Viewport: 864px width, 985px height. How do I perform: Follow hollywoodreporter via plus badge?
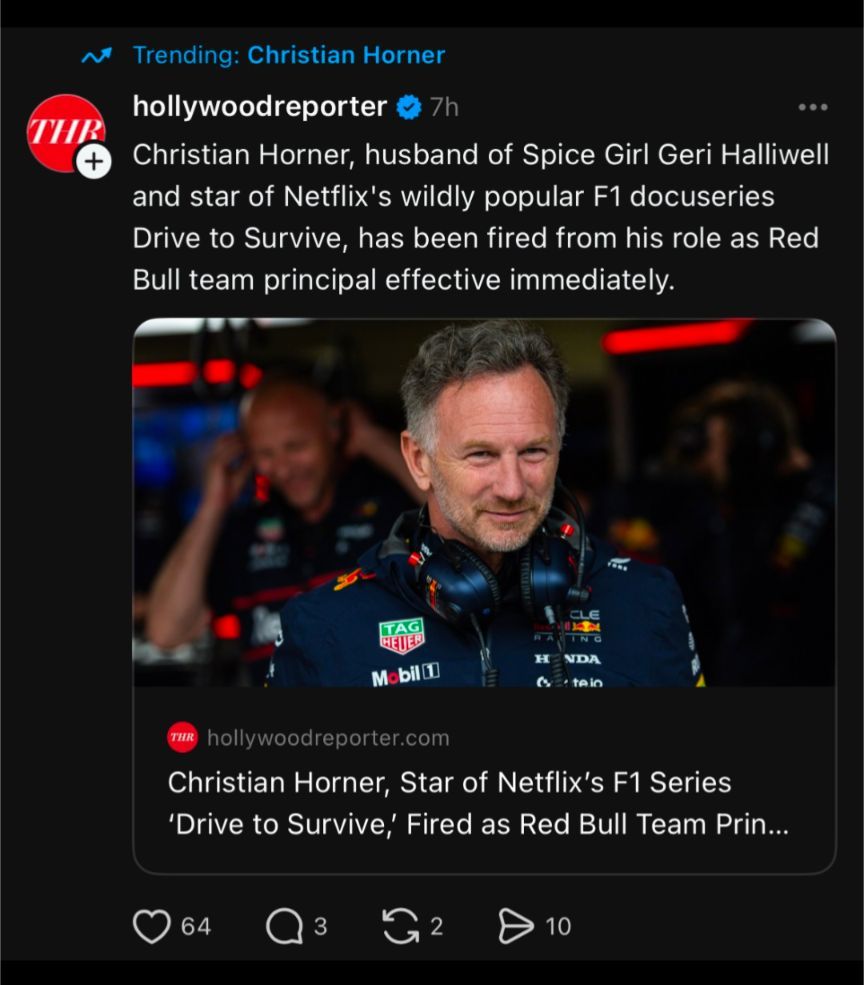pyautogui.click(x=94, y=161)
